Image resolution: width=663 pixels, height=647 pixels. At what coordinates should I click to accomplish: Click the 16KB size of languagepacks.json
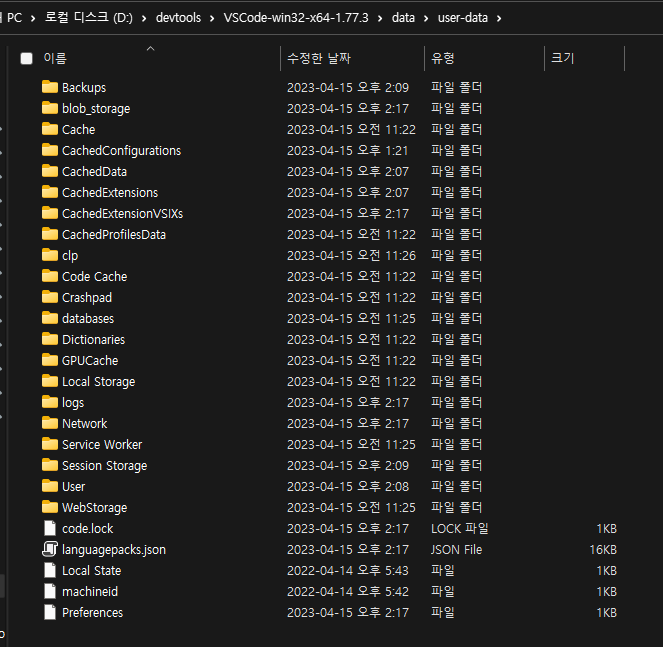click(x=603, y=550)
